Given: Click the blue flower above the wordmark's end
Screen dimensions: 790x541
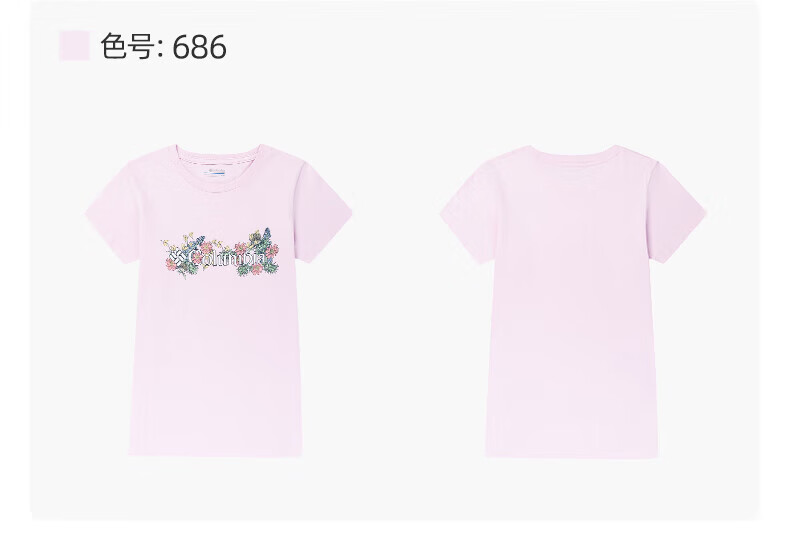Looking at the screenshot, I should click(x=266, y=235).
